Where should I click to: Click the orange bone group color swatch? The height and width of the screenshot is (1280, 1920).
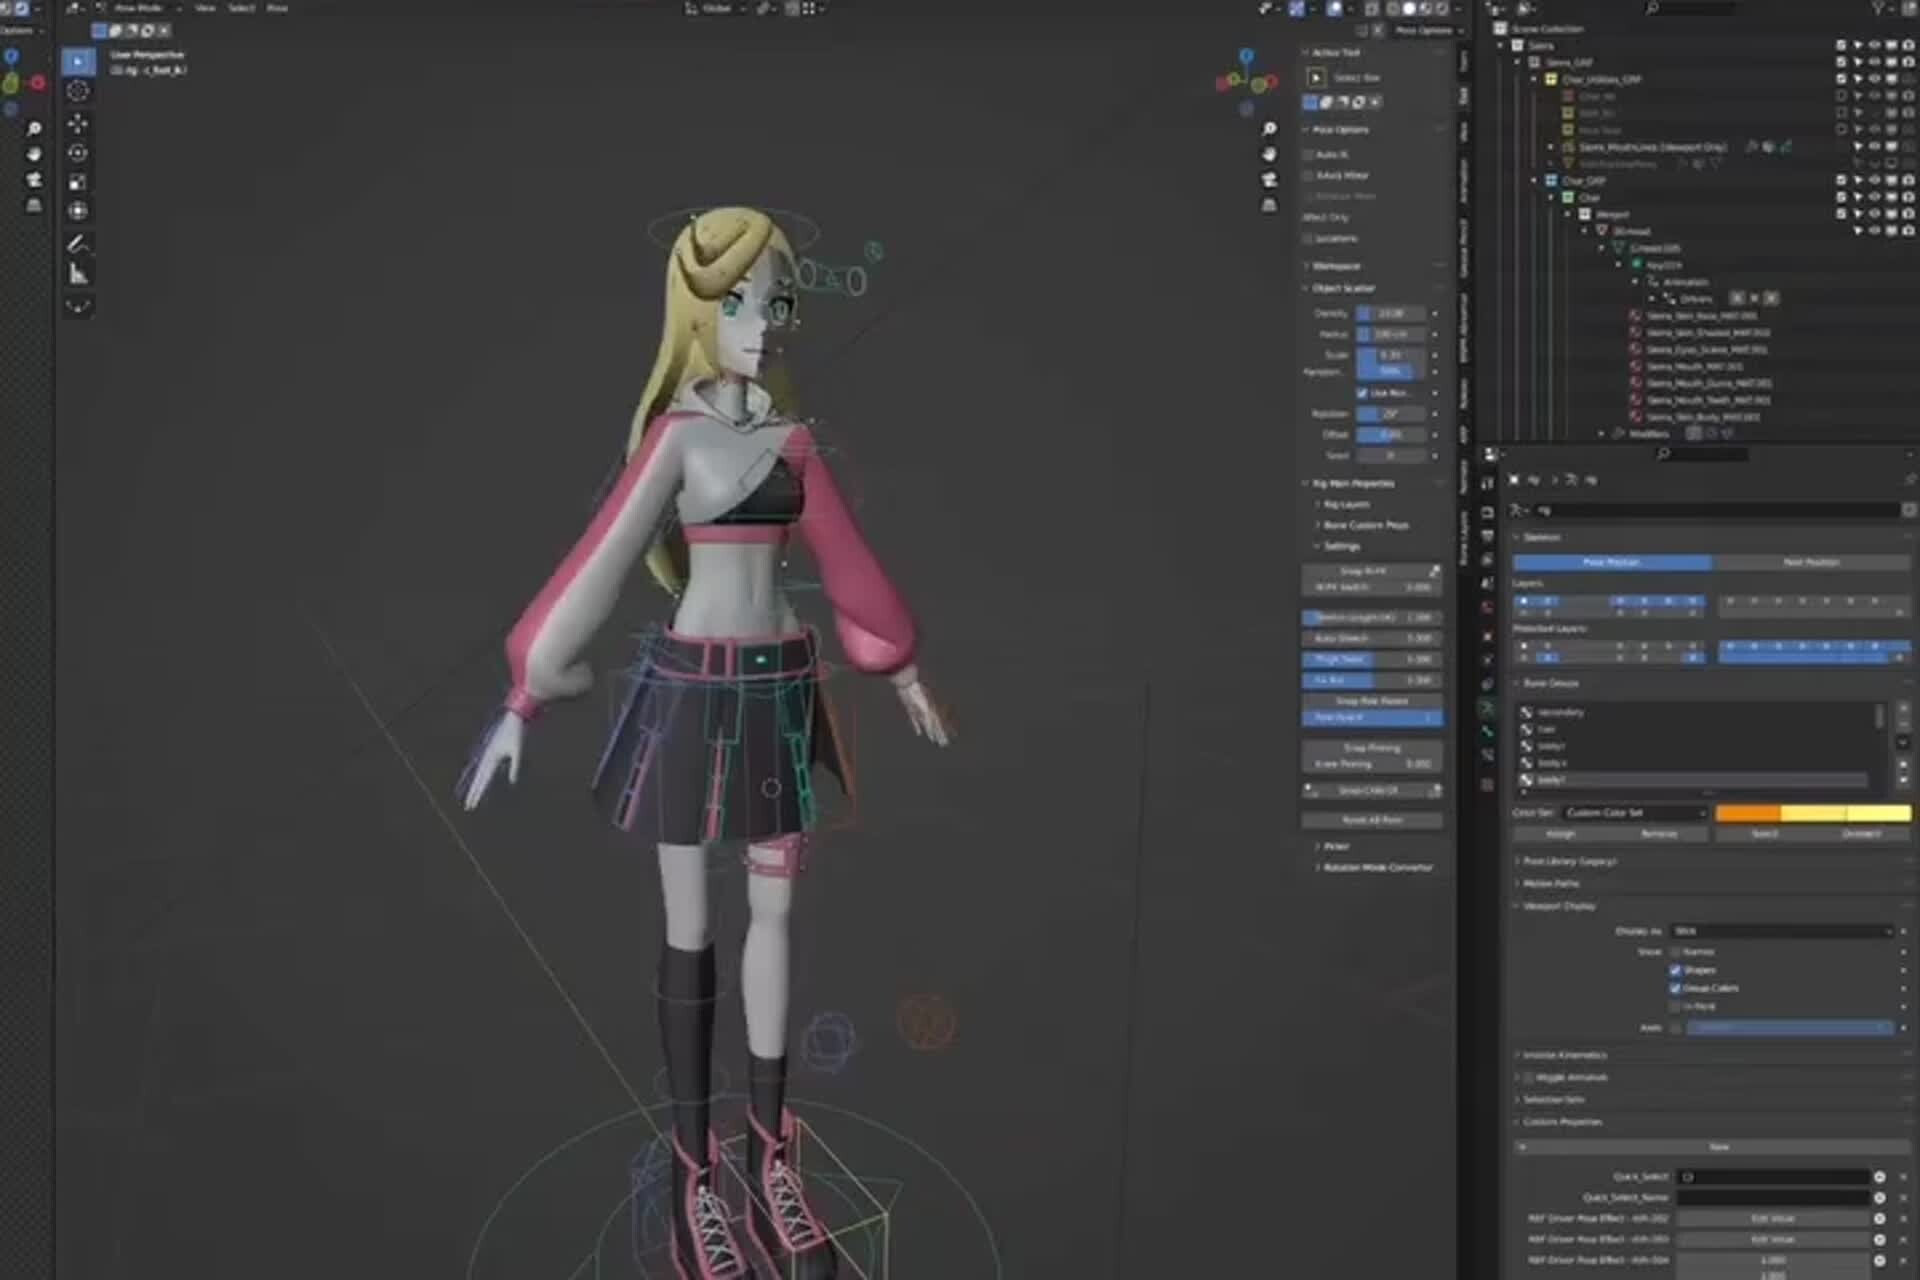pyautogui.click(x=1747, y=813)
